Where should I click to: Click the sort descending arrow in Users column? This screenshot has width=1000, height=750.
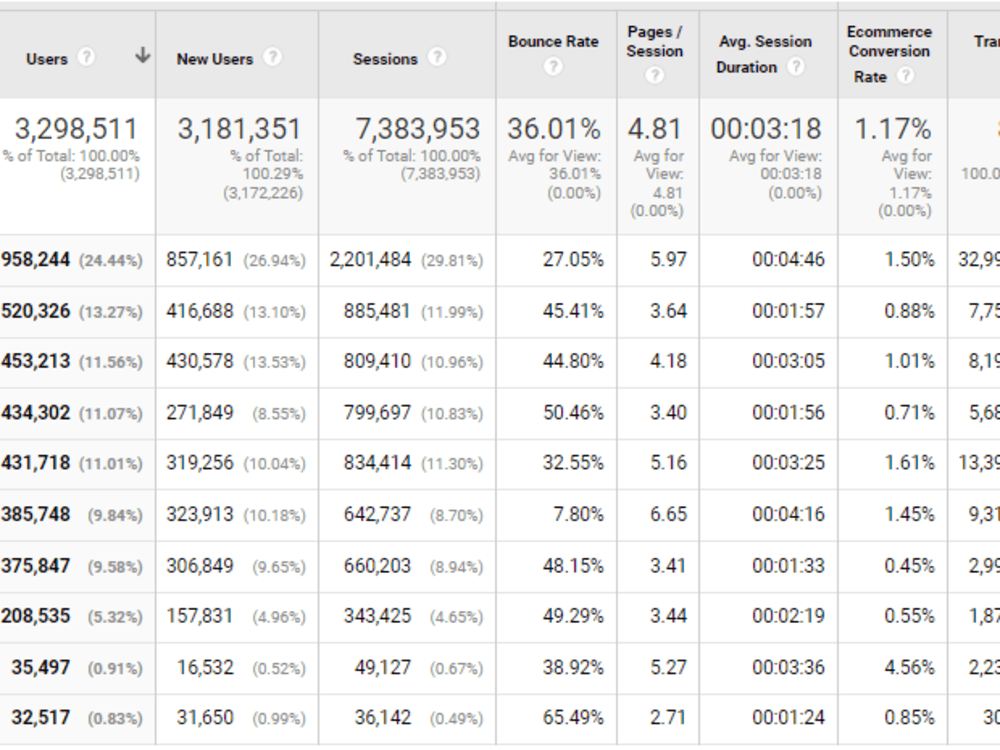pyautogui.click(x=143, y=56)
